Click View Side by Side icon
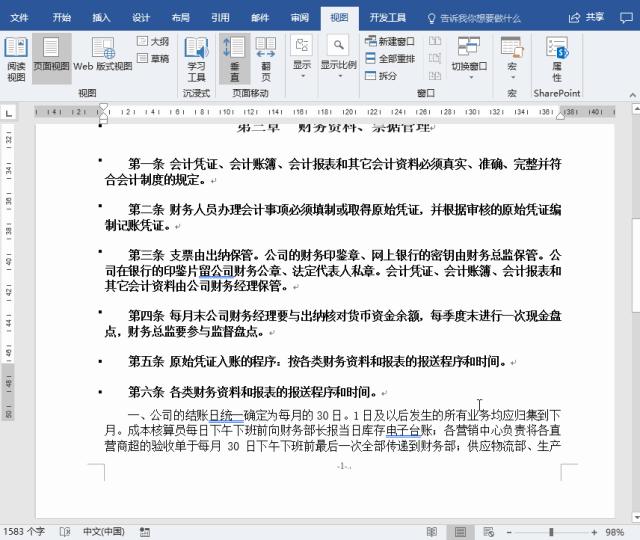Viewport: 640px width, 540px height. [x=435, y=41]
